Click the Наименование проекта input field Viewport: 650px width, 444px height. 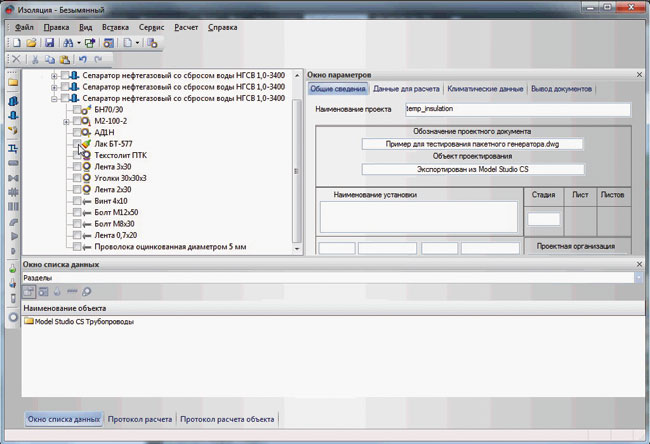(516, 108)
